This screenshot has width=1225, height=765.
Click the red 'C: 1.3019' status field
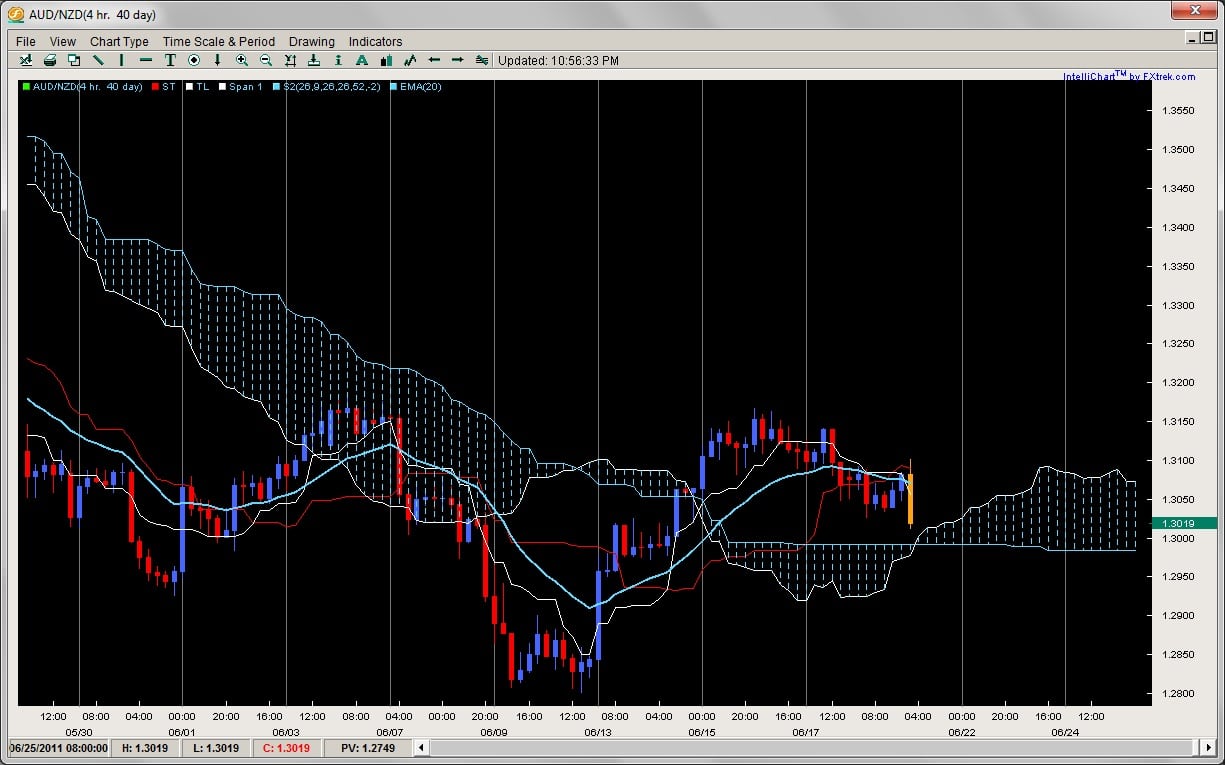click(x=286, y=748)
